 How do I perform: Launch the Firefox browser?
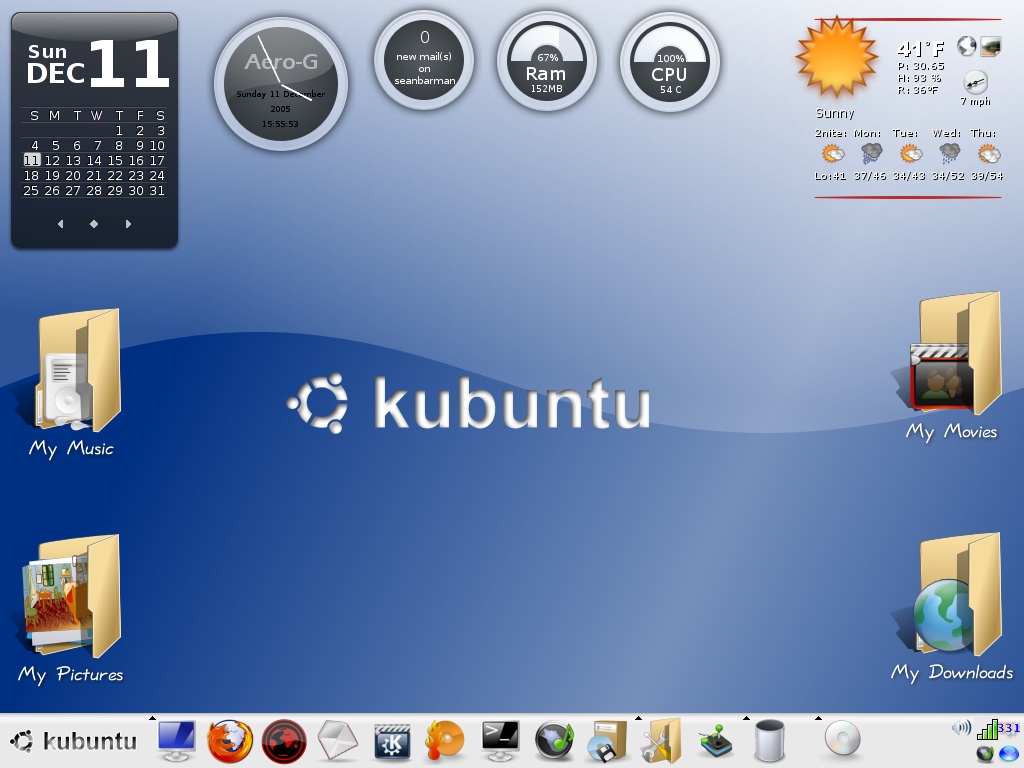pos(230,741)
